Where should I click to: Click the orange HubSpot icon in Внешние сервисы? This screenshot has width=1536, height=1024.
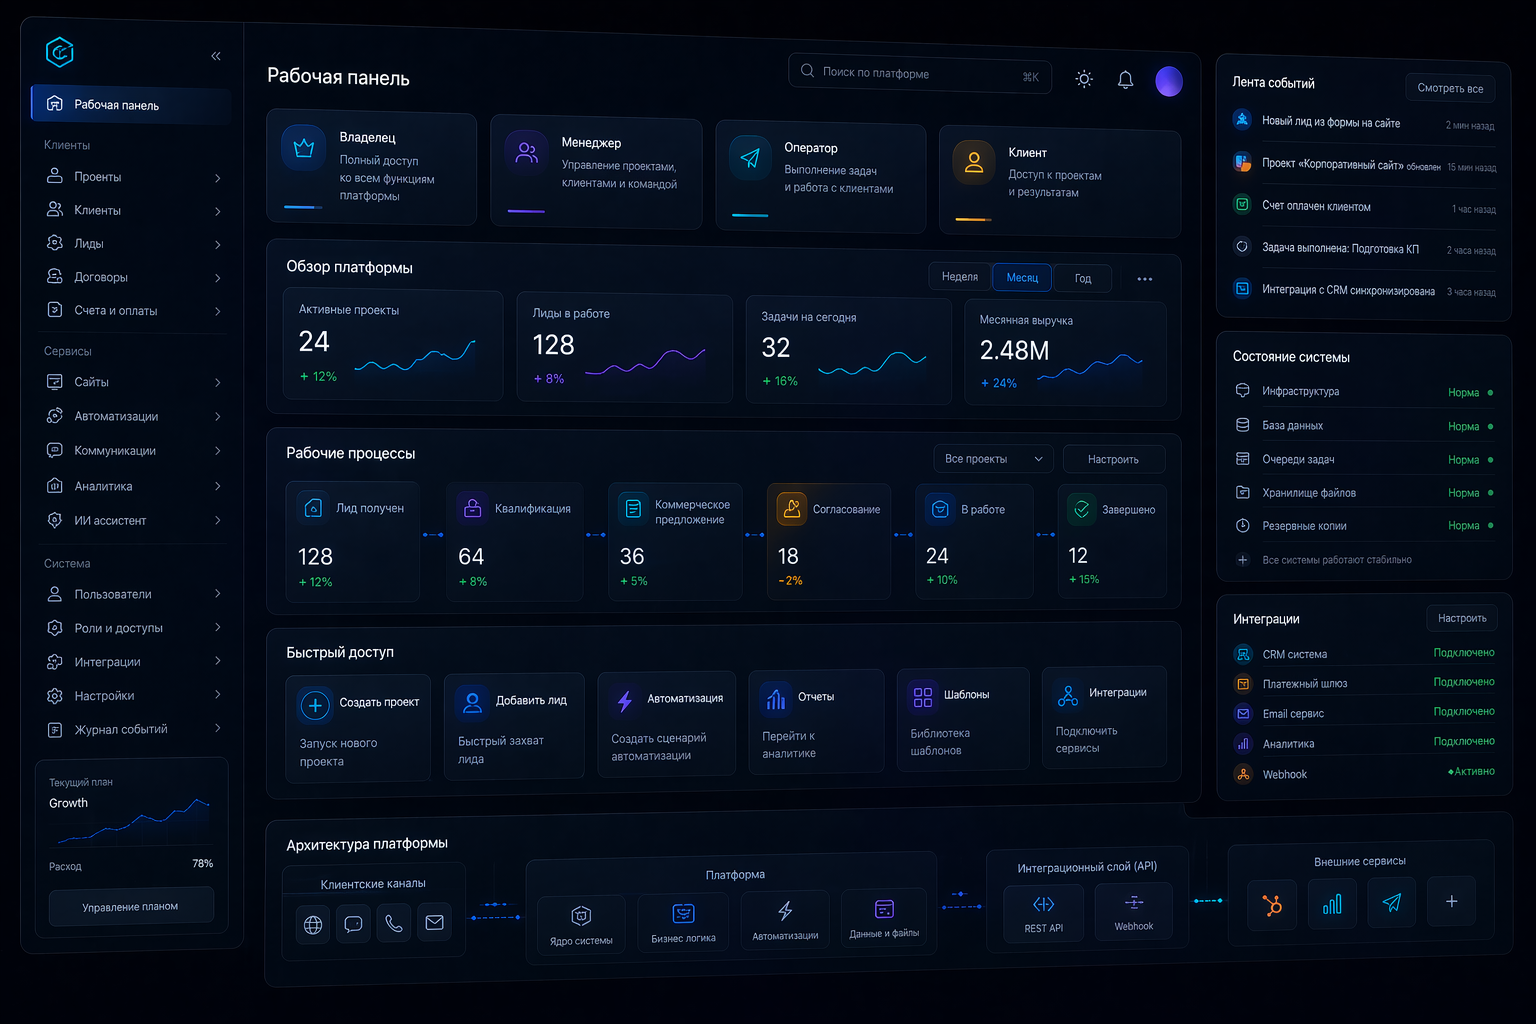pyautogui.click(x=1272, y=905)
